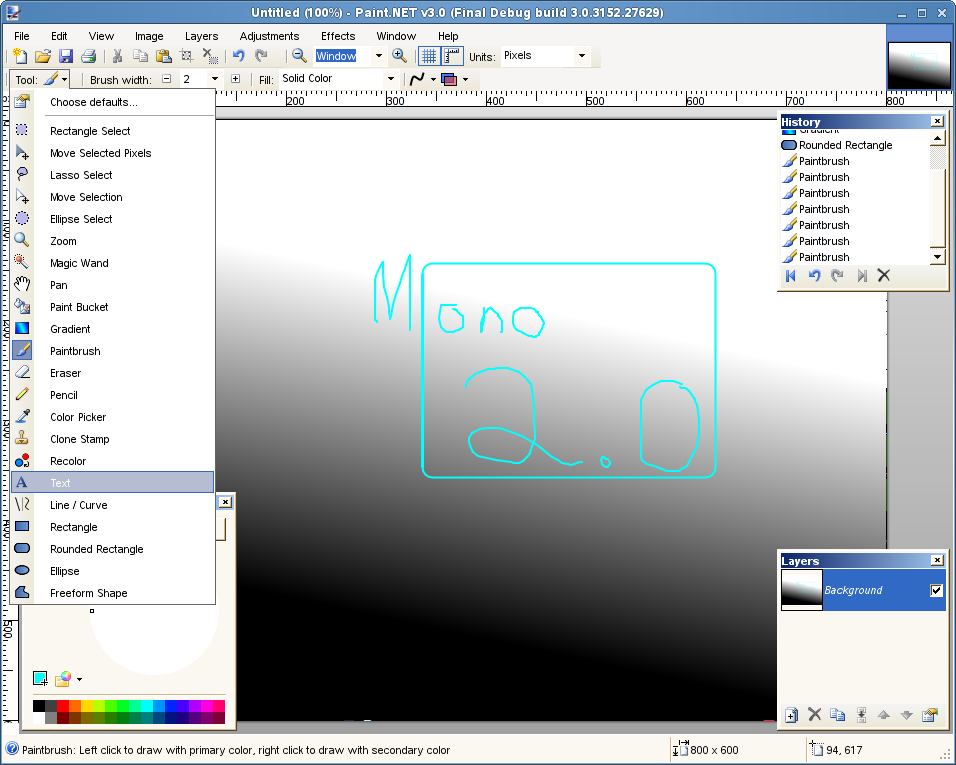The width and height of the screenshot is (956, 765).
Task: Click the Undo arrow in toolbar
Action: (238, 56)
